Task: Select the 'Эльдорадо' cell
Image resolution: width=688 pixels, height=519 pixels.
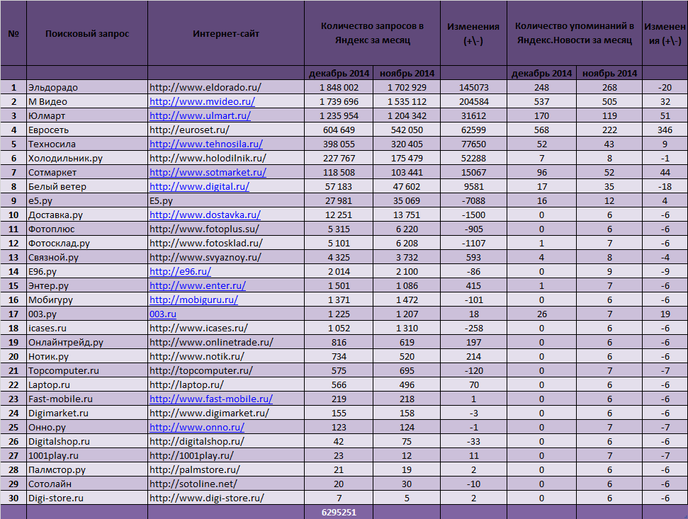Action: [87, 87]
